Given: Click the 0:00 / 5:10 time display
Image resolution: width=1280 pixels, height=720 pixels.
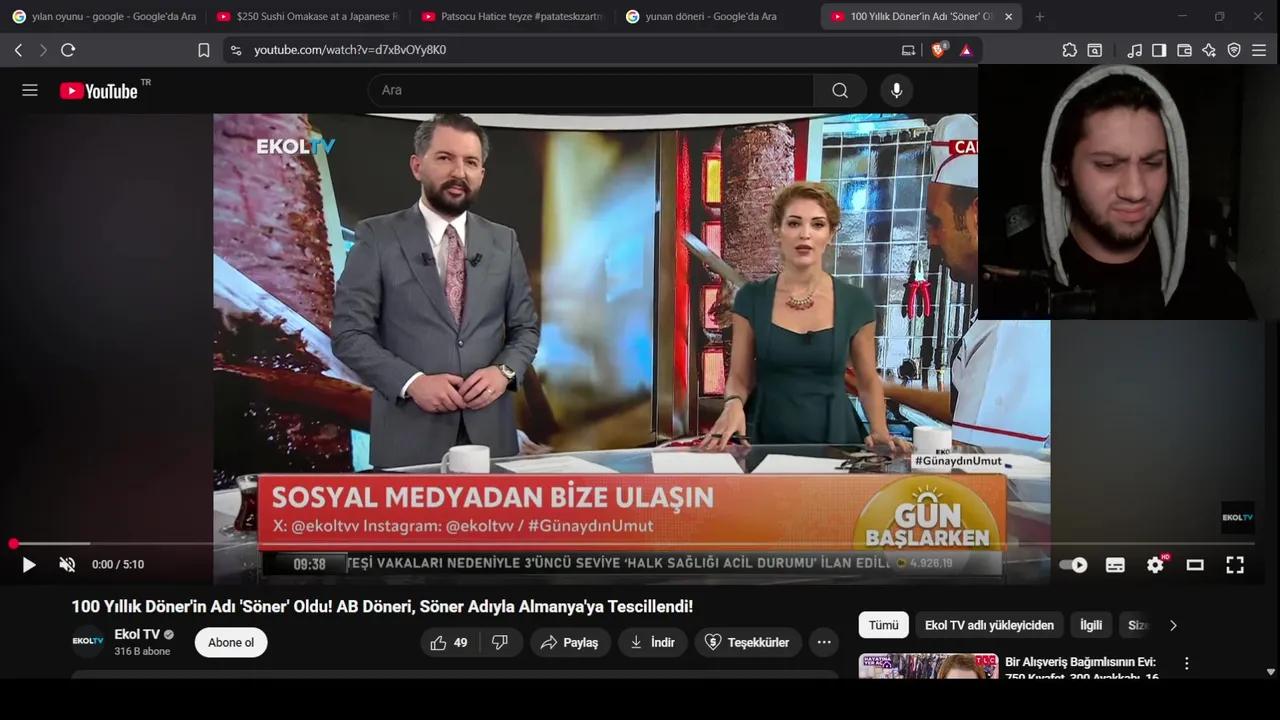Looking at the screenshot, I should coord(118,565).
